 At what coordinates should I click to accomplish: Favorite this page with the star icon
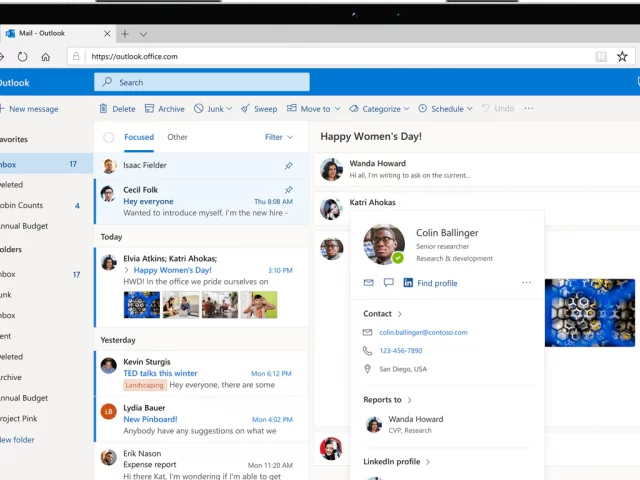(622, 57)
